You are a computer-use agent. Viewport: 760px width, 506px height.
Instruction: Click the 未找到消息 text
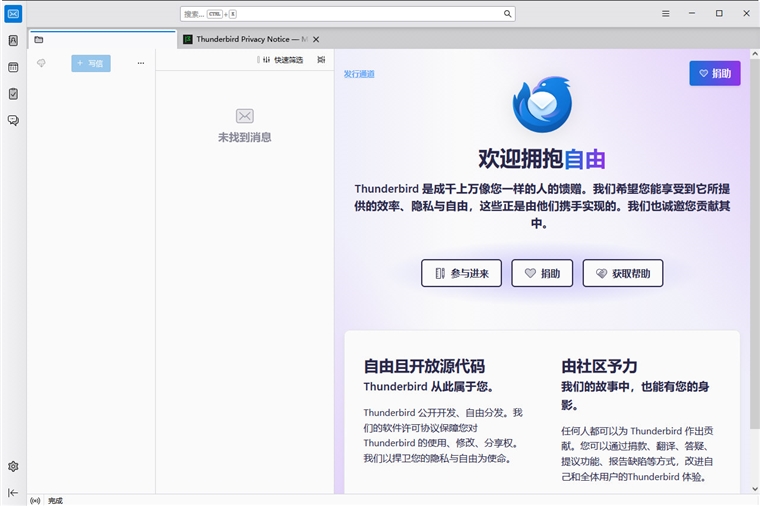click(x=244, y=137)
